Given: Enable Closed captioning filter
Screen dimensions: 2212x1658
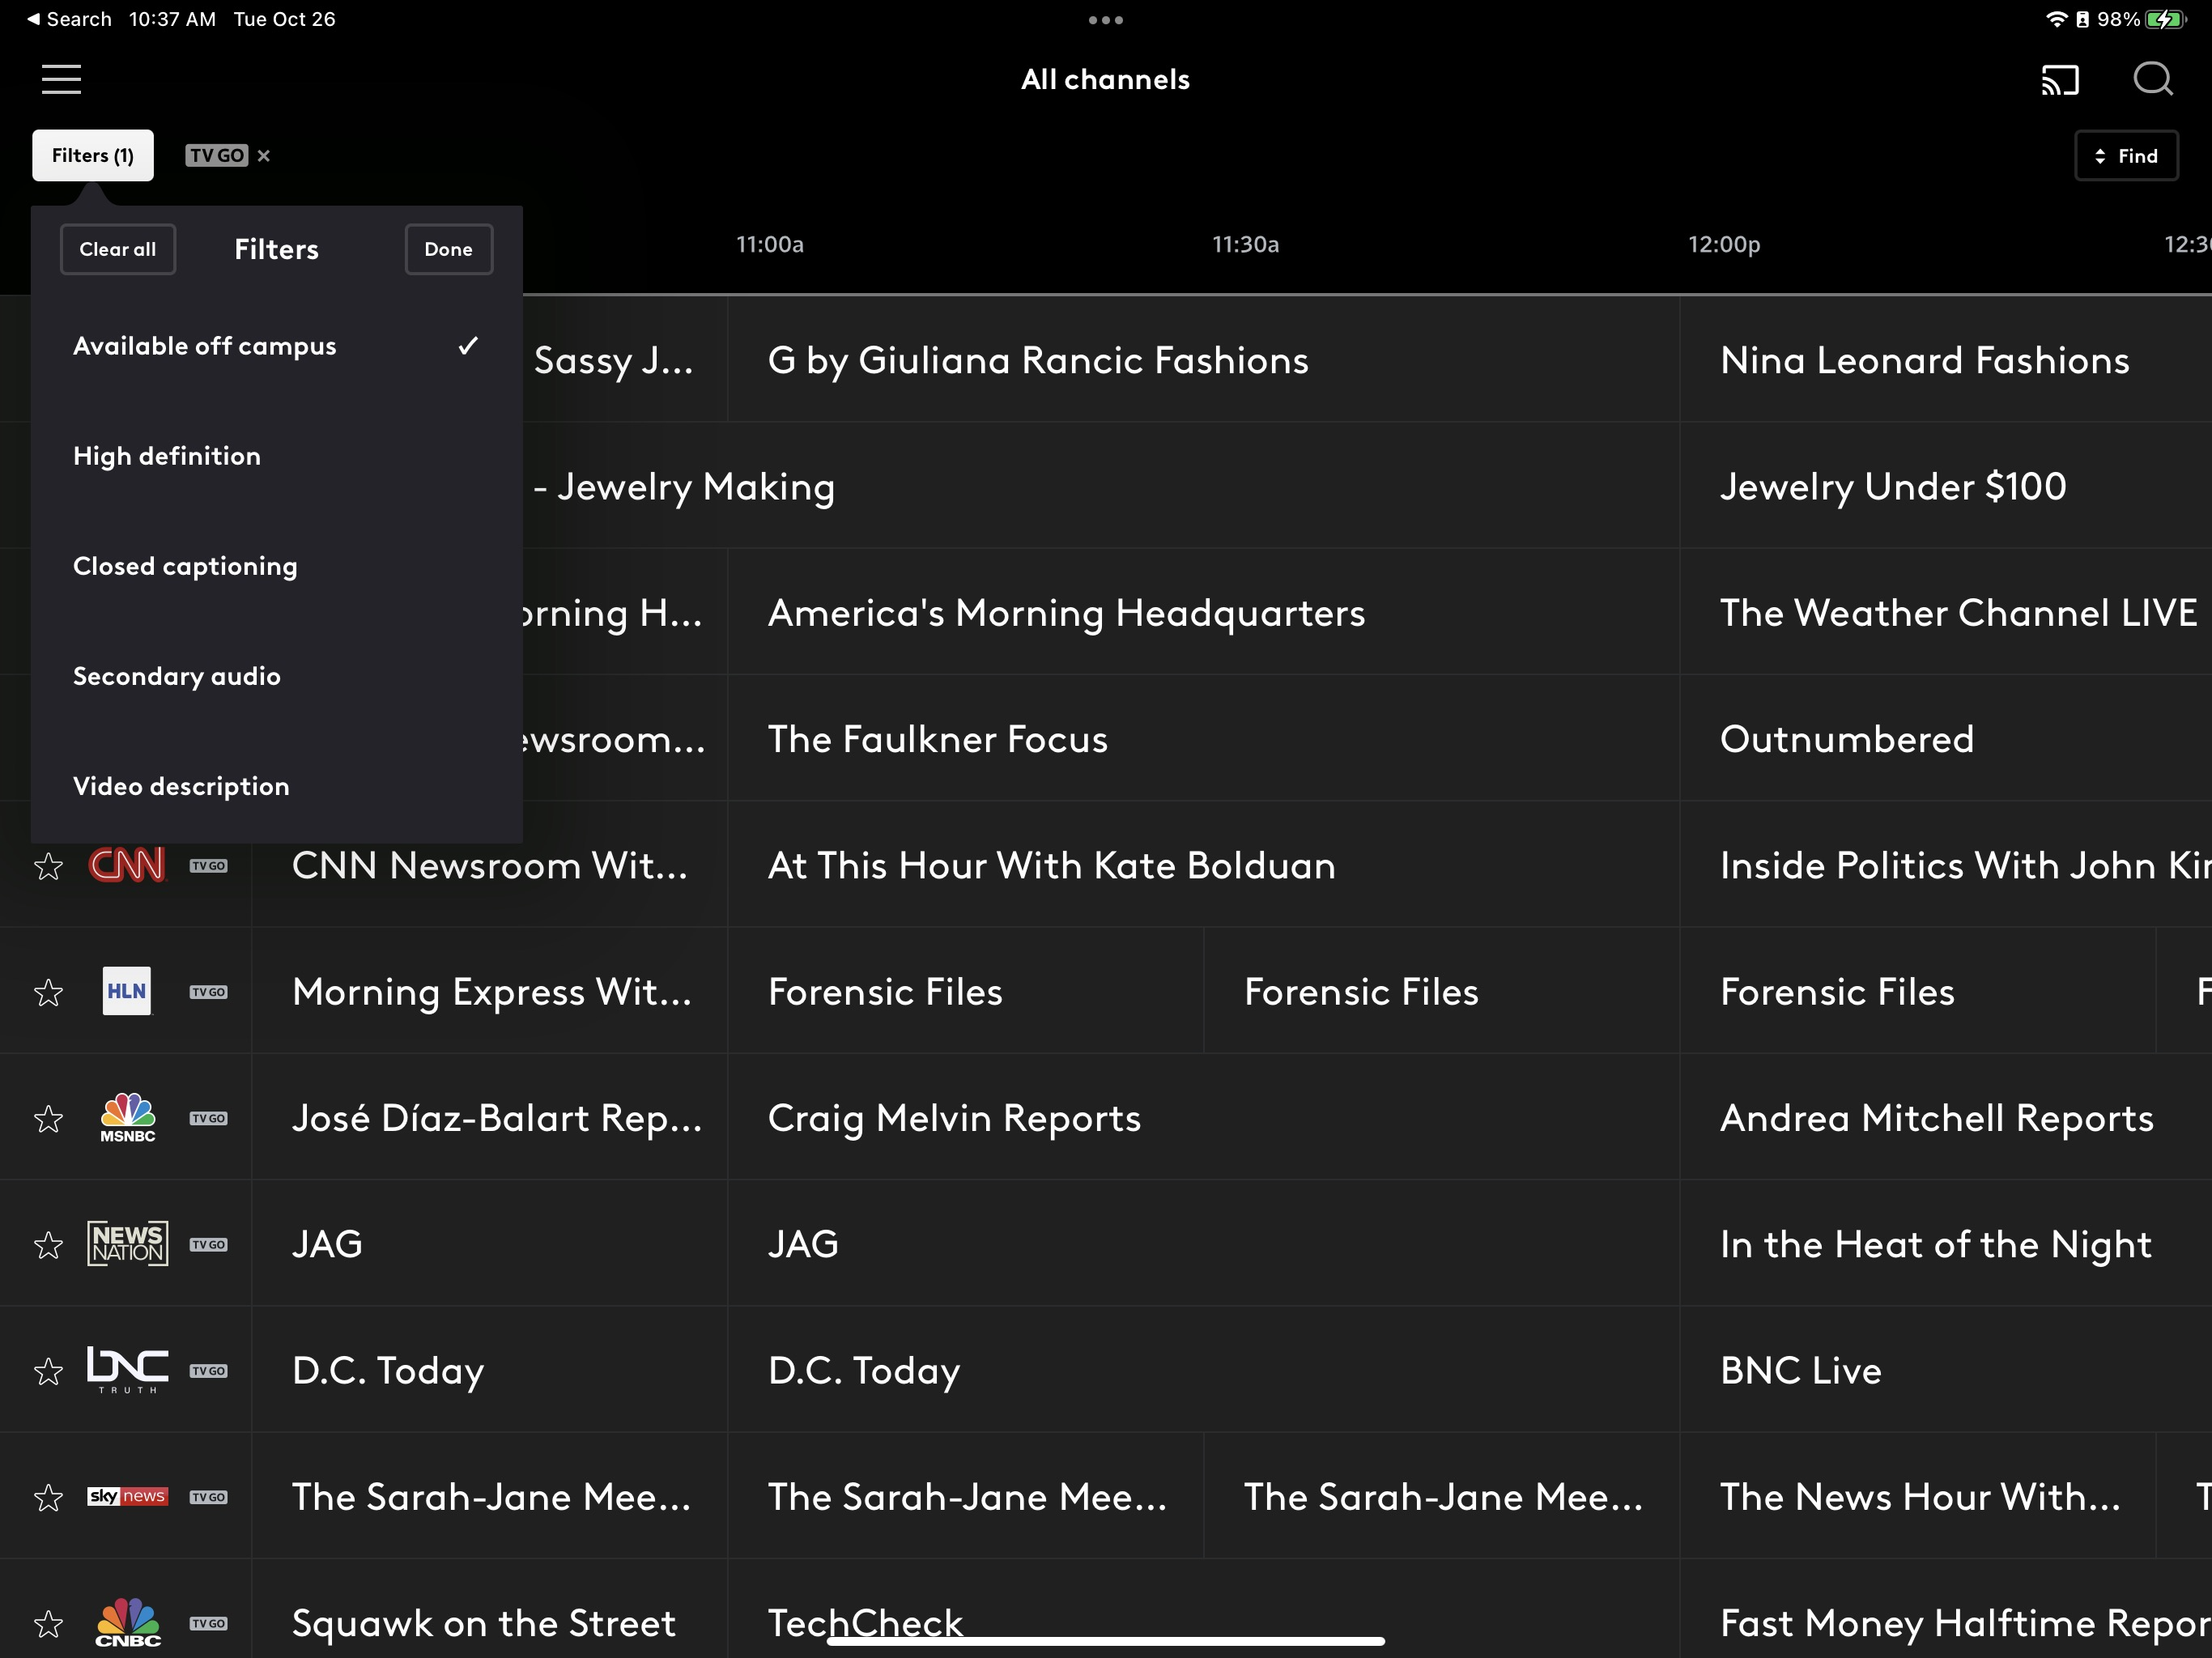Looking at the screenshot, I should (x=277, y=566).
